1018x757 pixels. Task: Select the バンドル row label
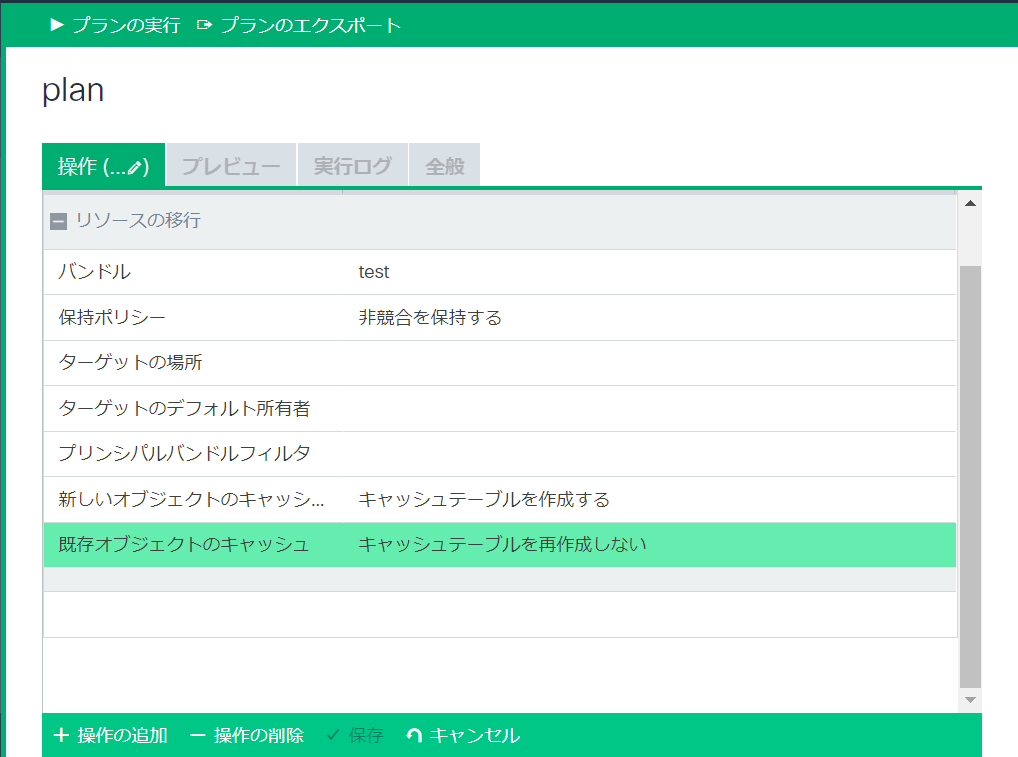(x=95, y=271)
